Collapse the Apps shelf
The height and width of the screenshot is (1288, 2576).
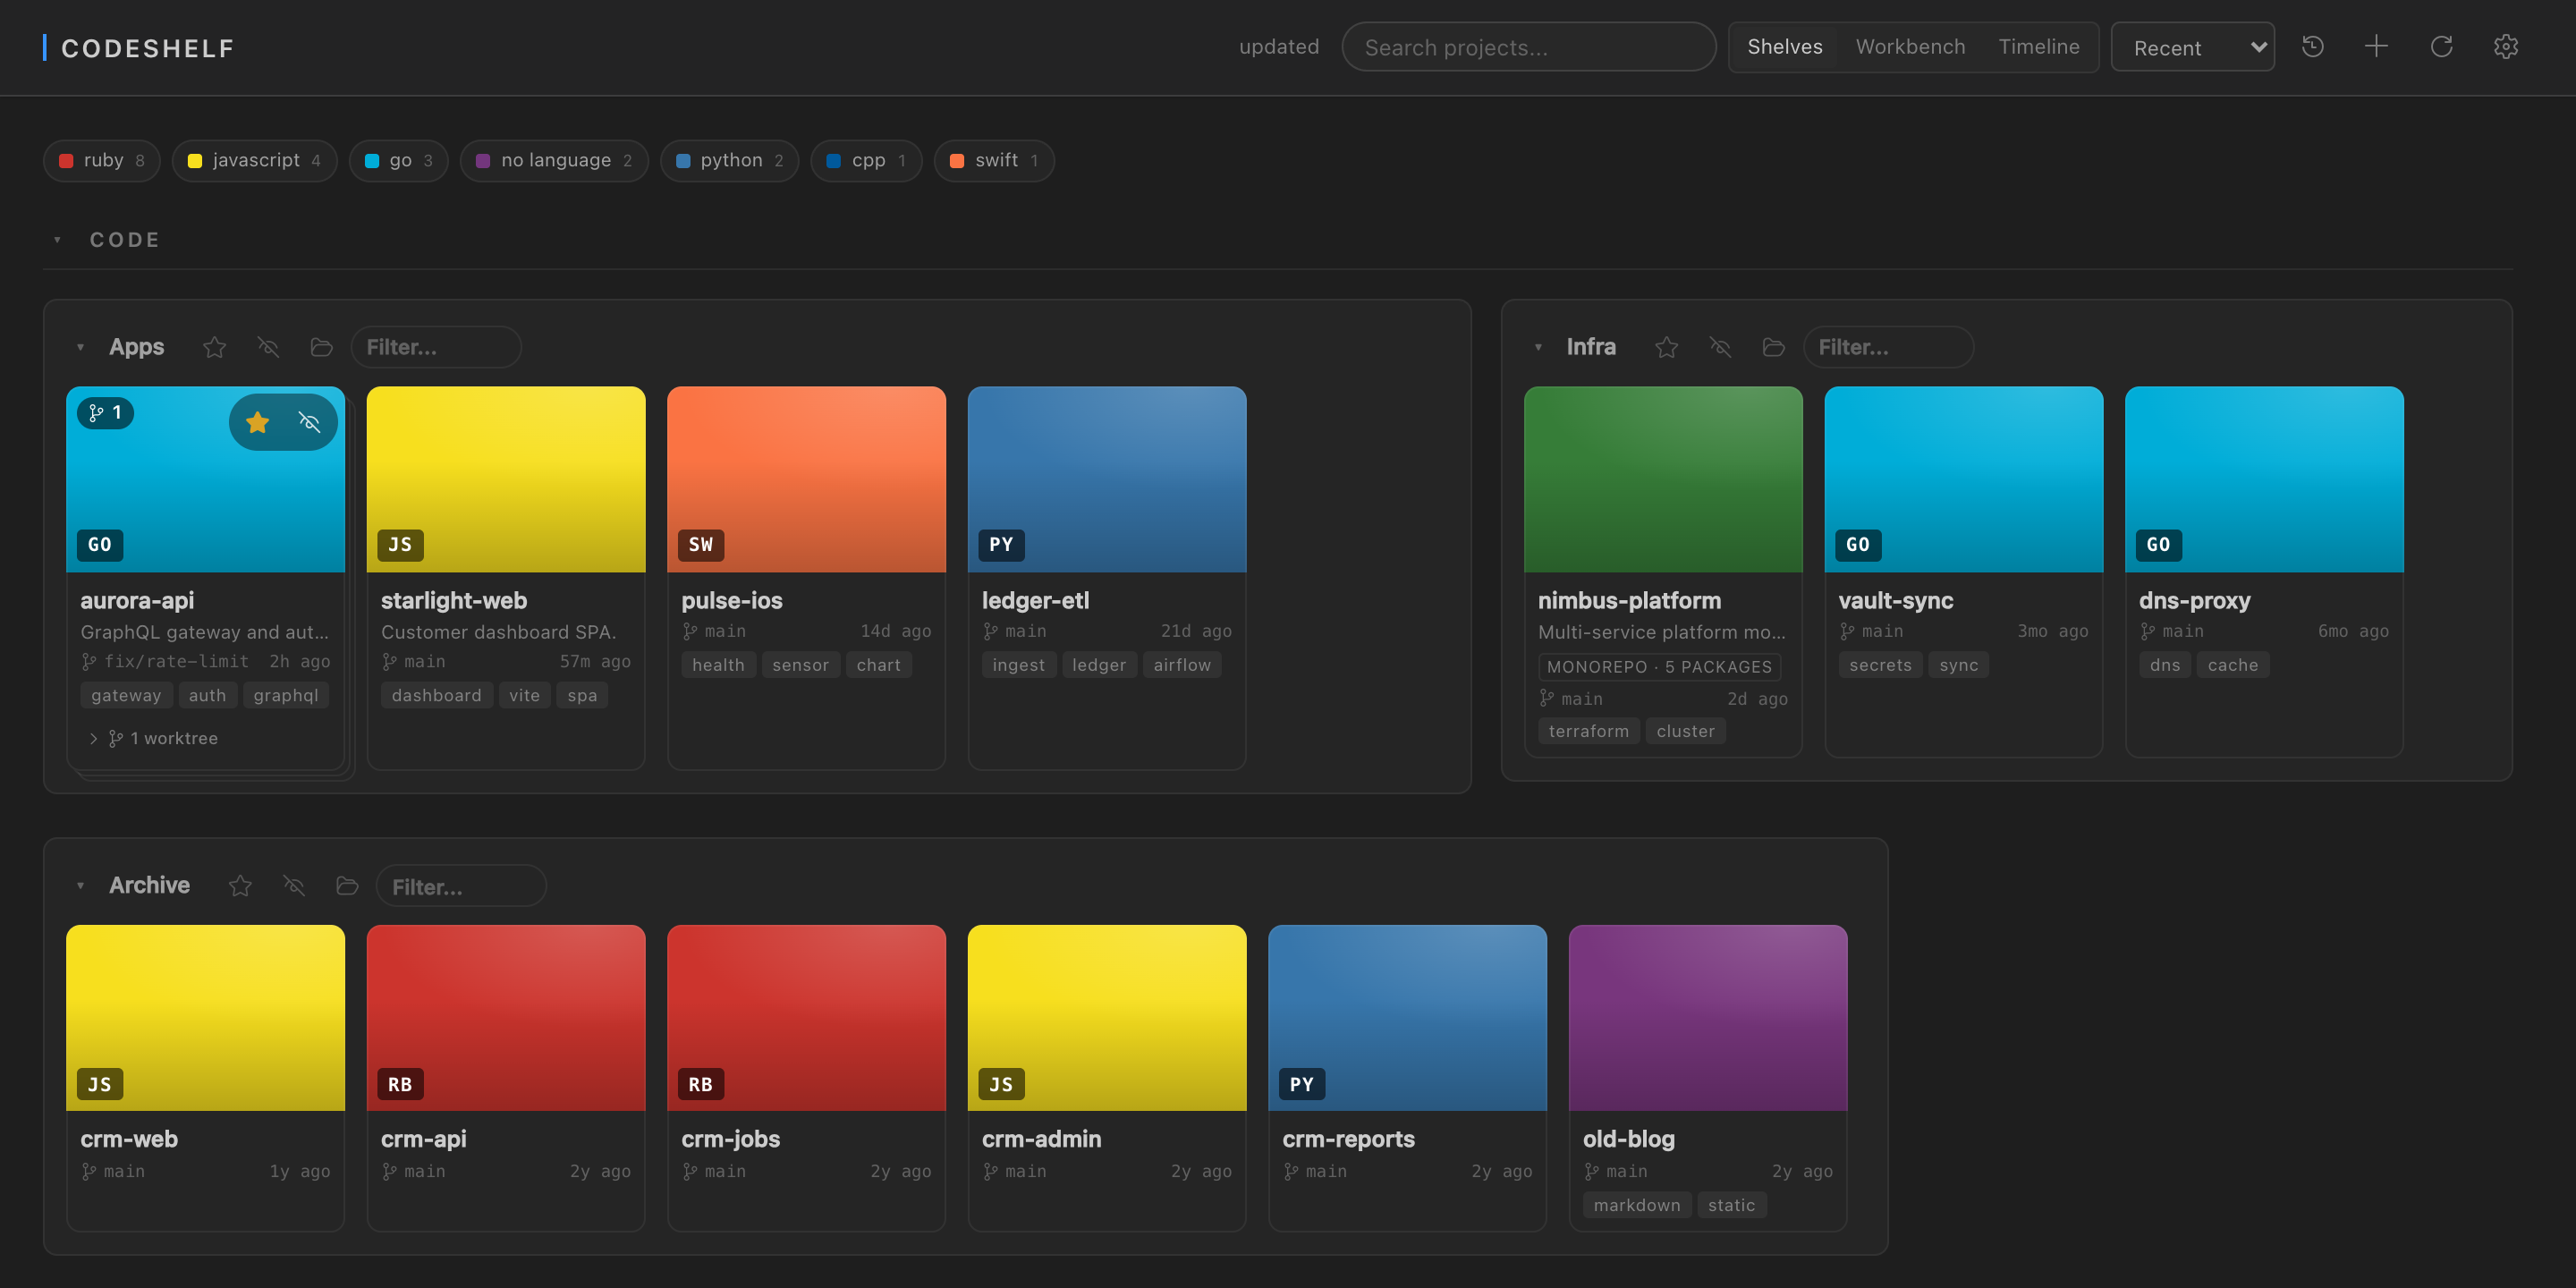[80, 347]
